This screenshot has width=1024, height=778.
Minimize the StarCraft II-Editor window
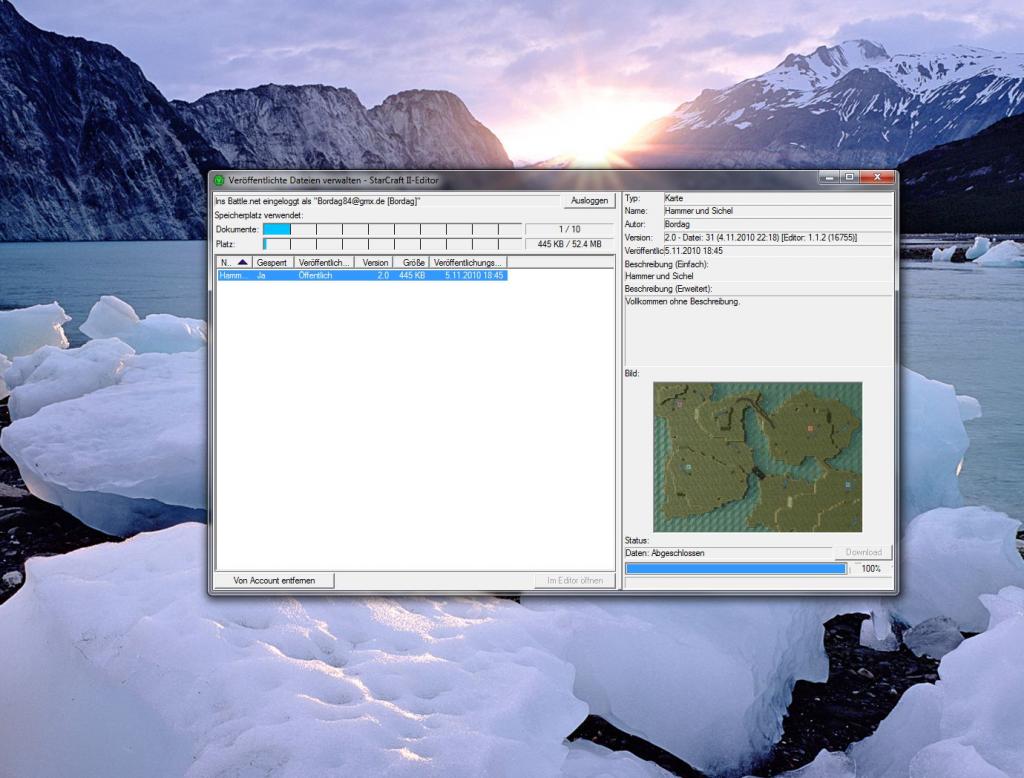829,179
